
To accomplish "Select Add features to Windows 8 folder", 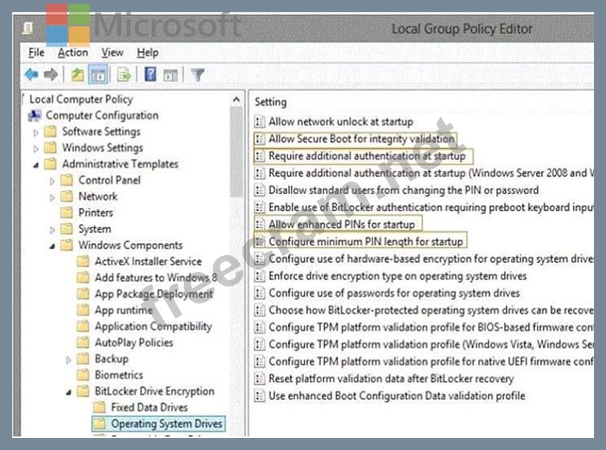I will (x=156, y=278).
